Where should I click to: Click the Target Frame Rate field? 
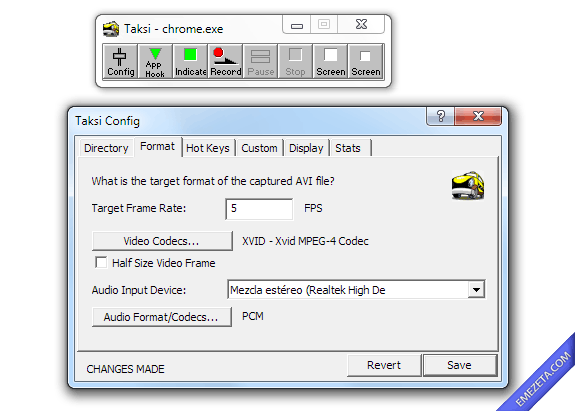click(x=259, y=209)
